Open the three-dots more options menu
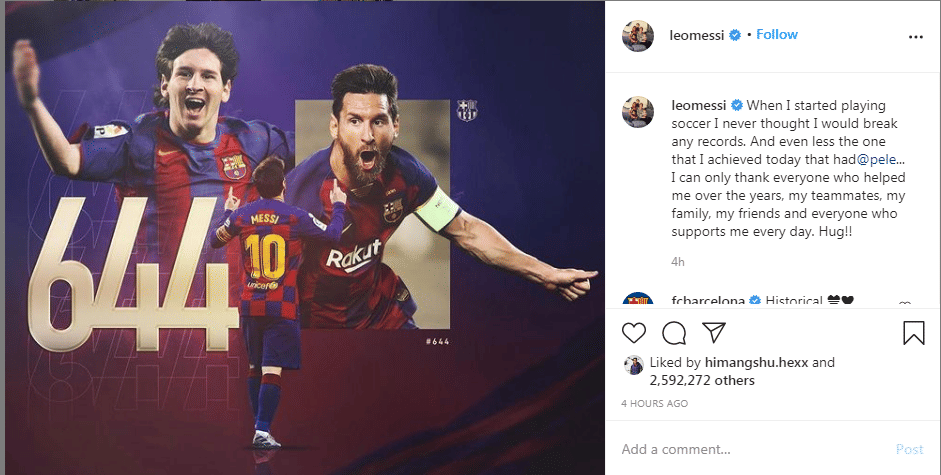This screenshot has height=475, width=941. pyautogui.click(x=915, y=37)
